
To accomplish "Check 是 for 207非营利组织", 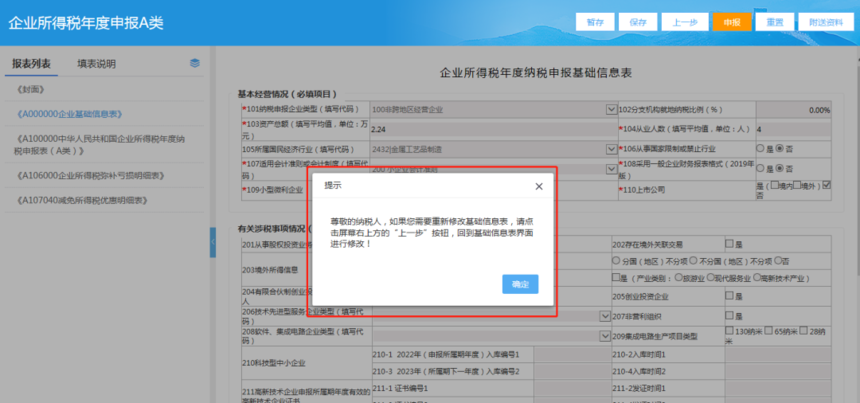I will [729, 315].
